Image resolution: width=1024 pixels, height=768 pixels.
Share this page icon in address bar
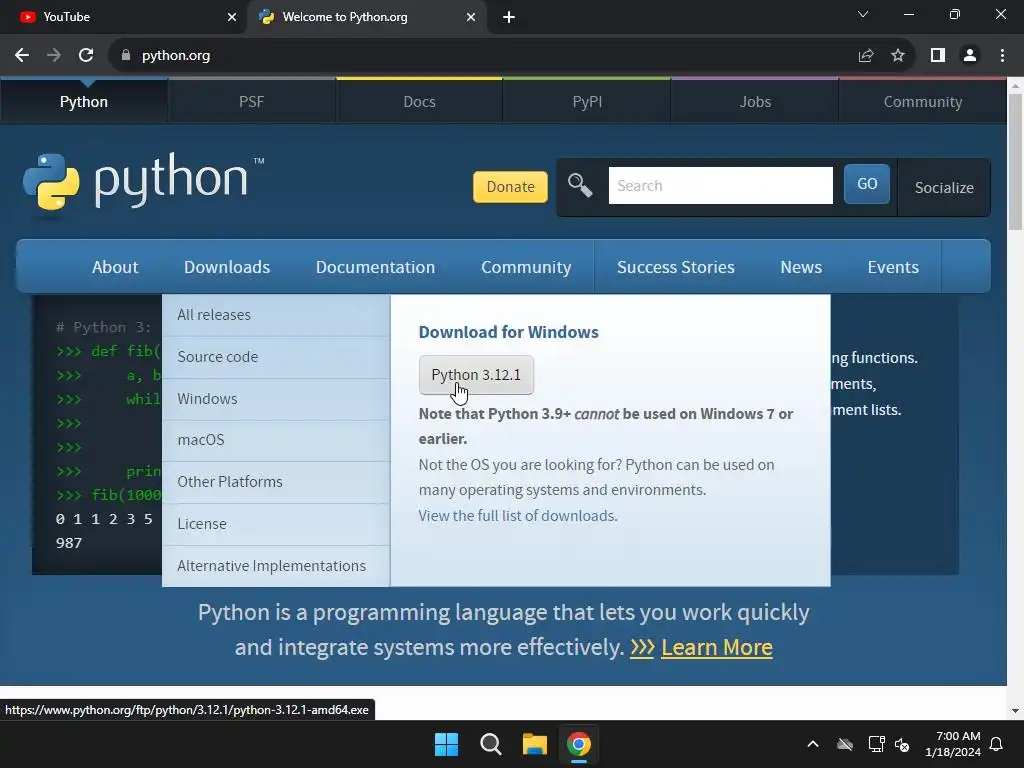(866, 56)
